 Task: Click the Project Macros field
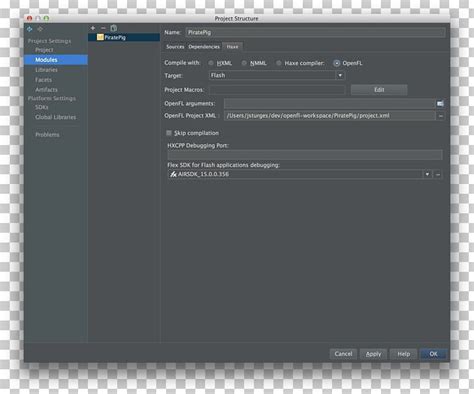click(277, 90)
